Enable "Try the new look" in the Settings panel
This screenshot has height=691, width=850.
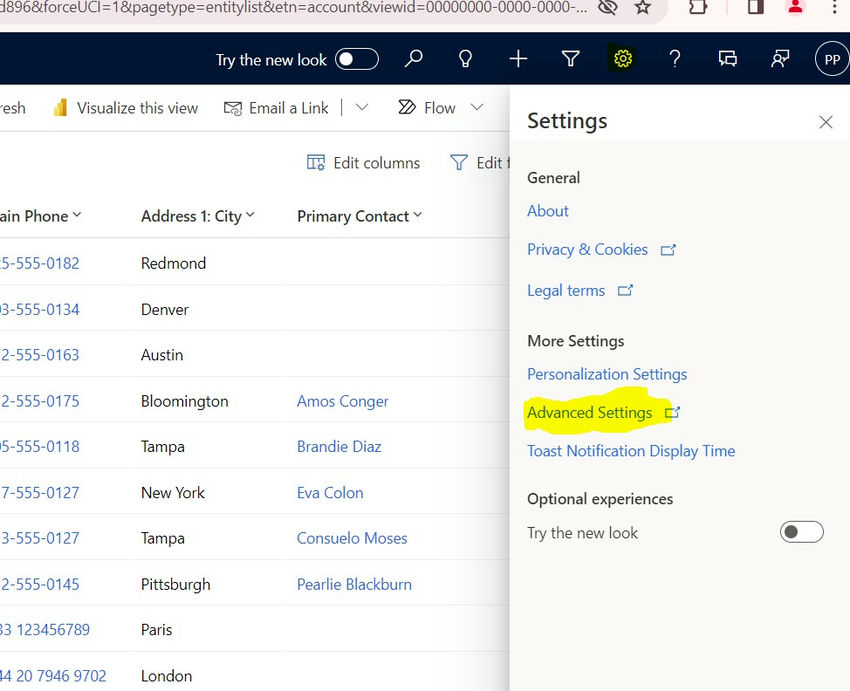pyautogui.click(x=801, y=531)
